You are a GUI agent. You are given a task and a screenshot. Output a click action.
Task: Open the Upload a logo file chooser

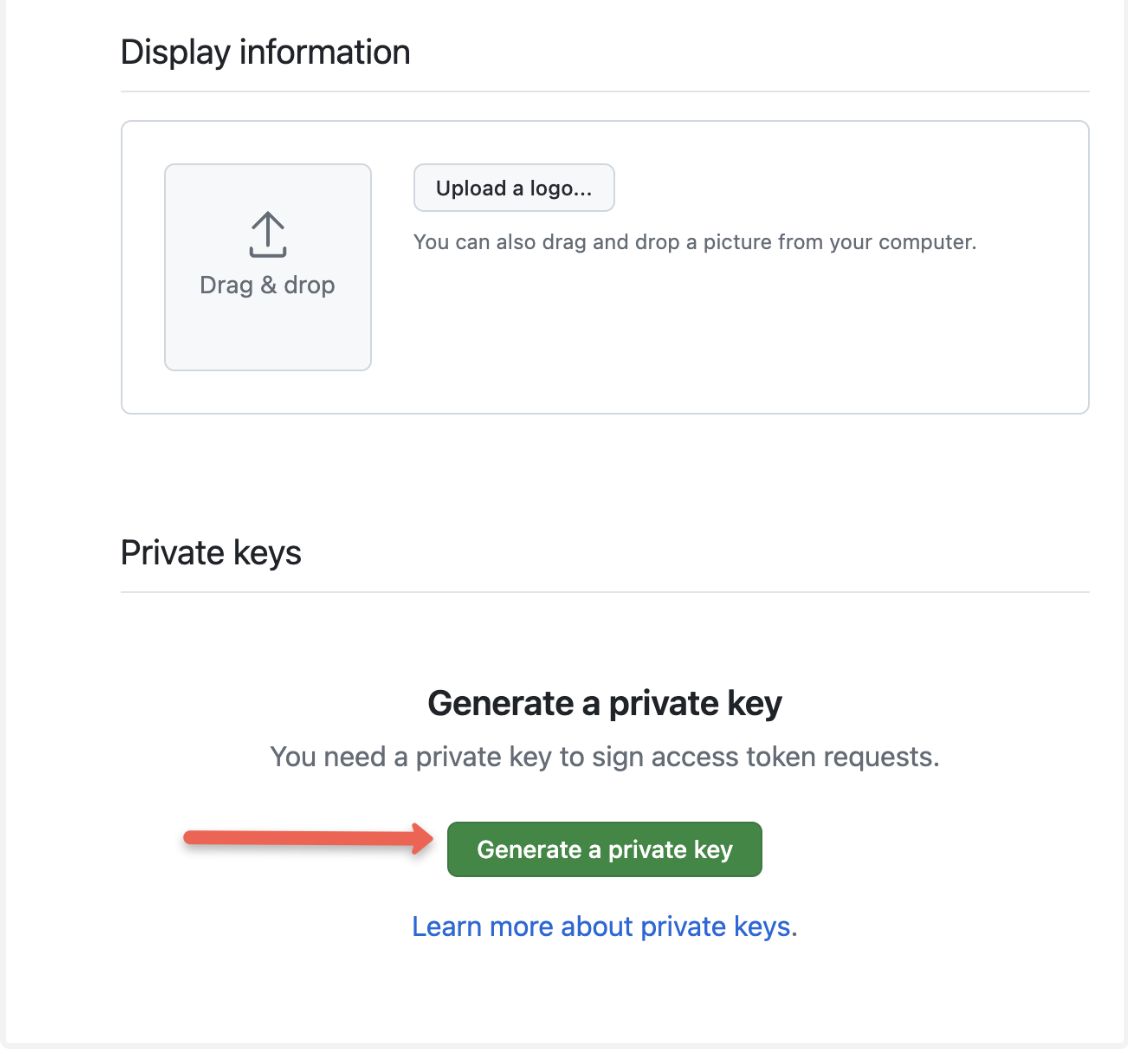(514, 188)
